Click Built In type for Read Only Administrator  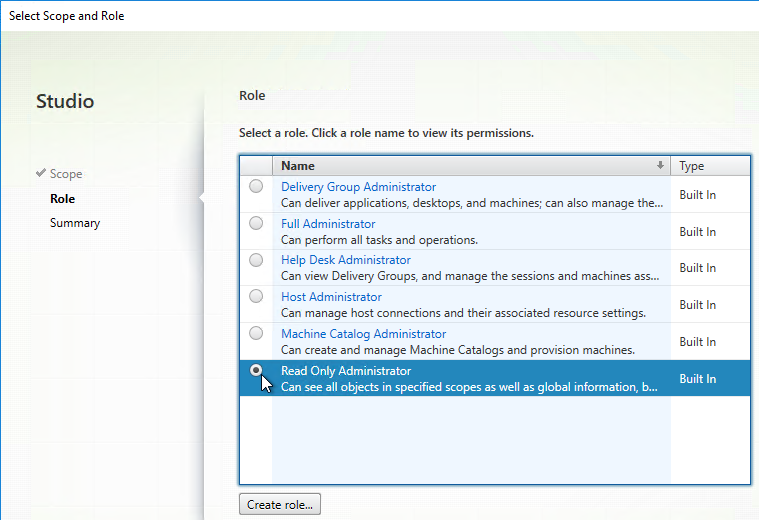click(698, 379)
